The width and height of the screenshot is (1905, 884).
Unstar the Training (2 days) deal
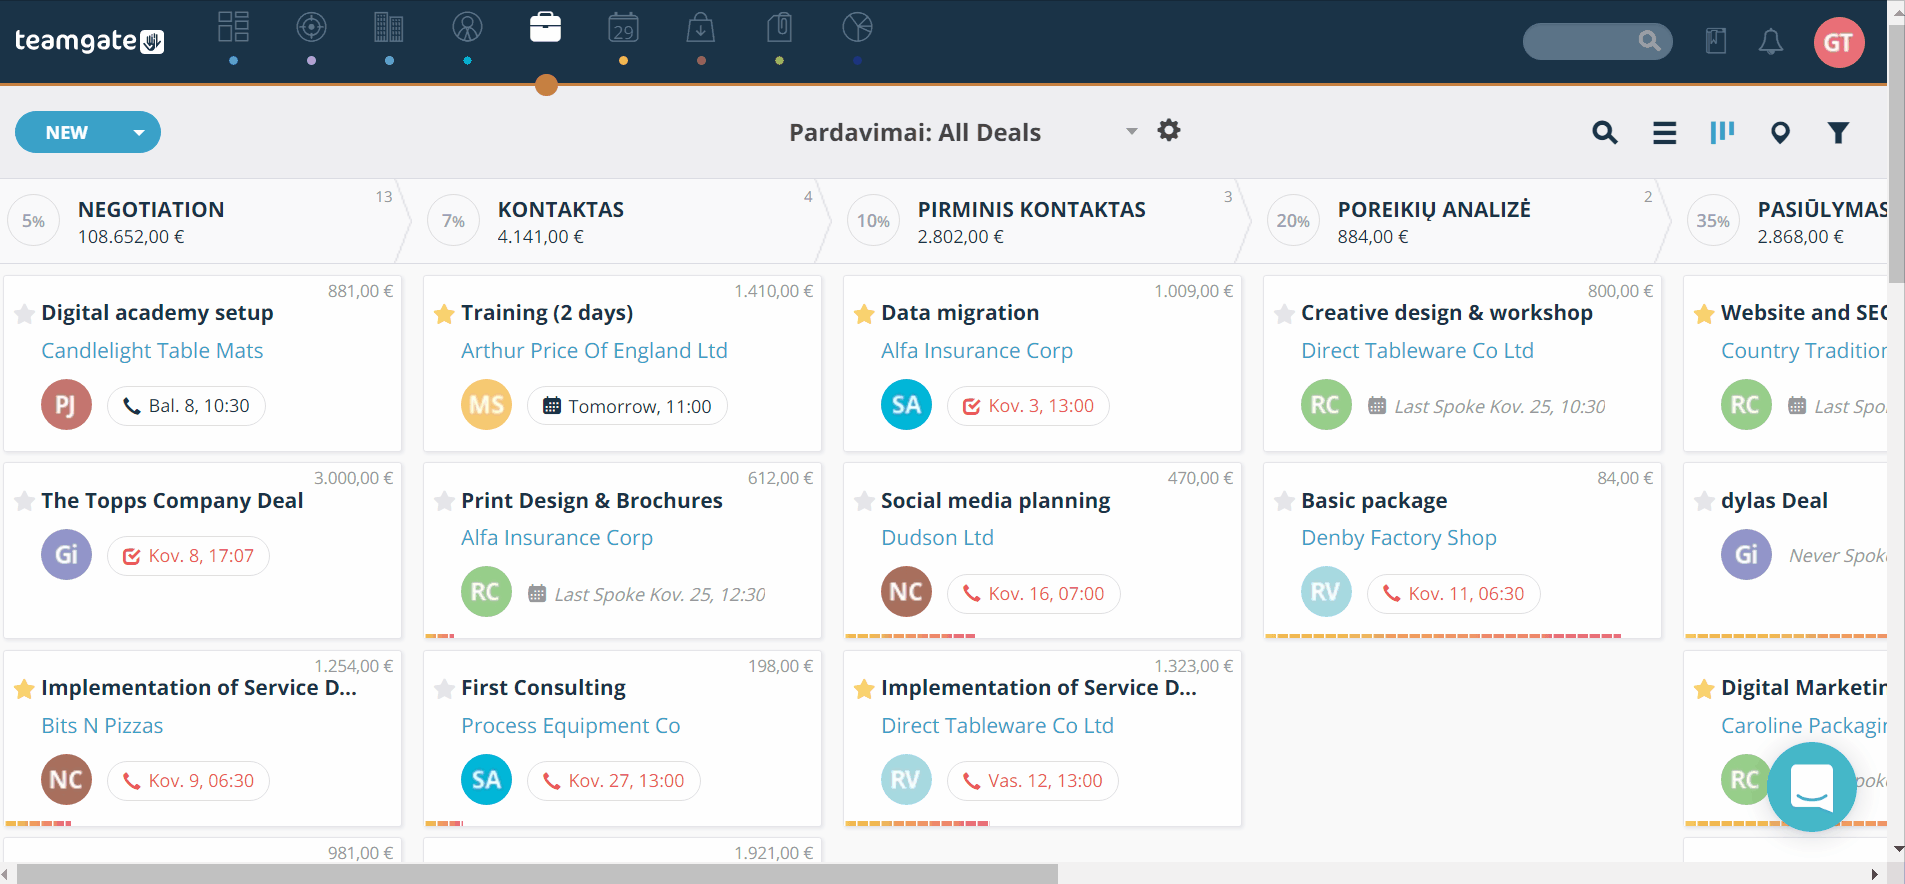point(445,314)
